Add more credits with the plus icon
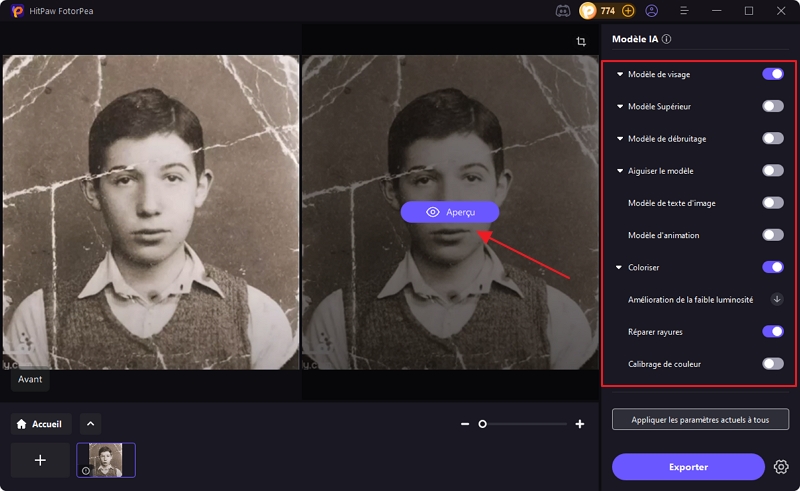800x491 pixels. click(x=628, y=11)
